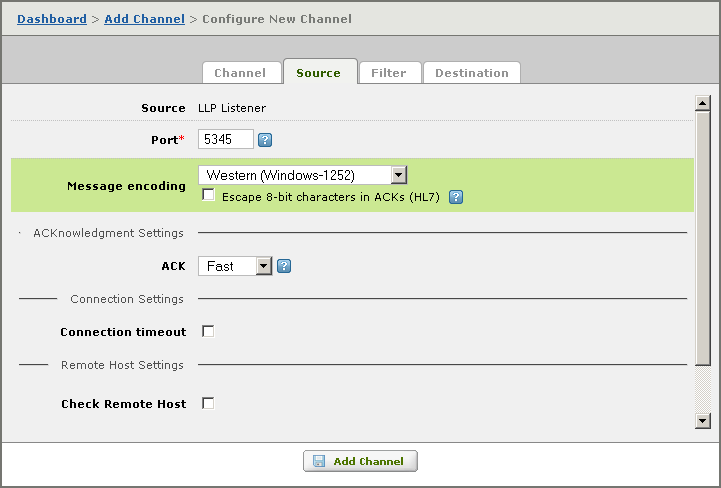Click the help icon beside ACK dropdown
The width and height of the screenshot is (721, 488).
coord(284,266)
